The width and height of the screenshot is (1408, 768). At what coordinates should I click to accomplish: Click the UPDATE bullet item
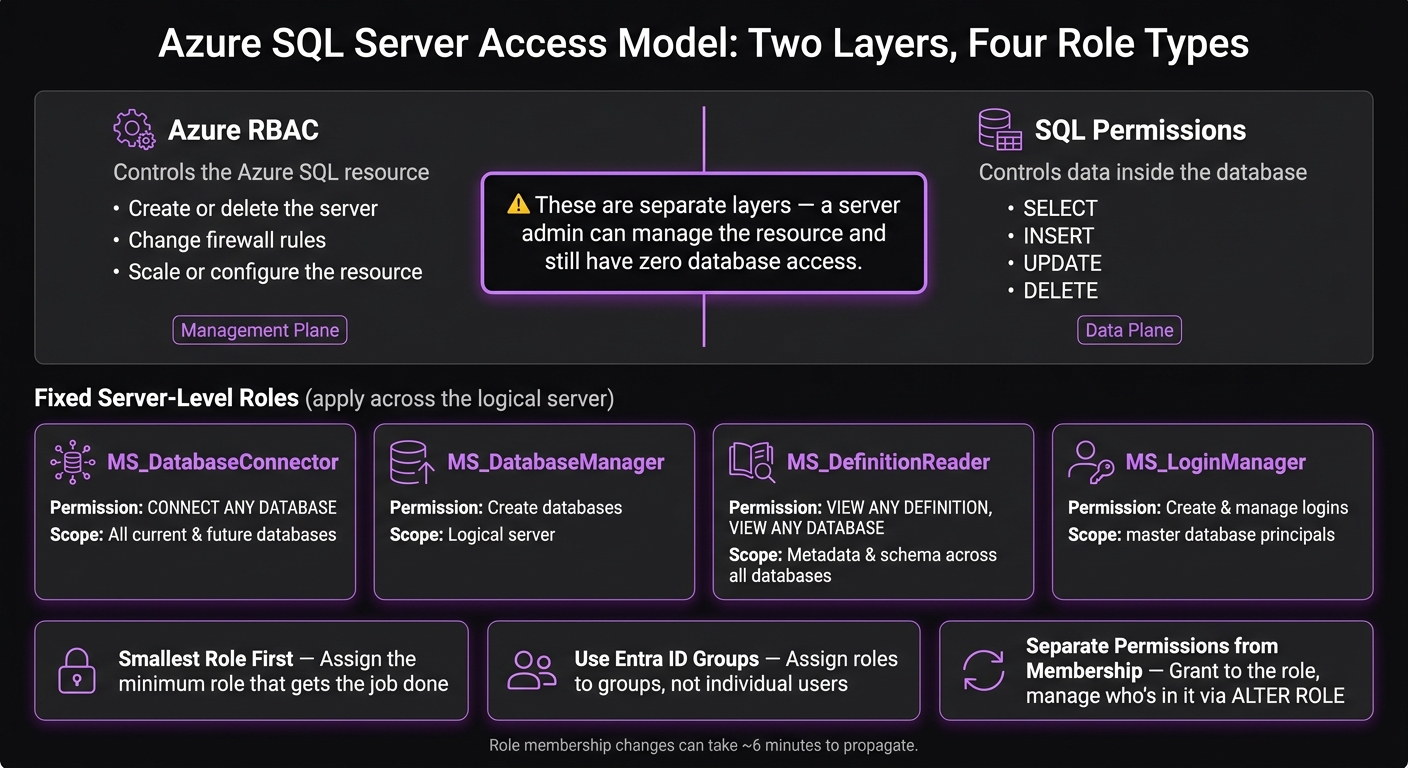(x=1062, y=263)
